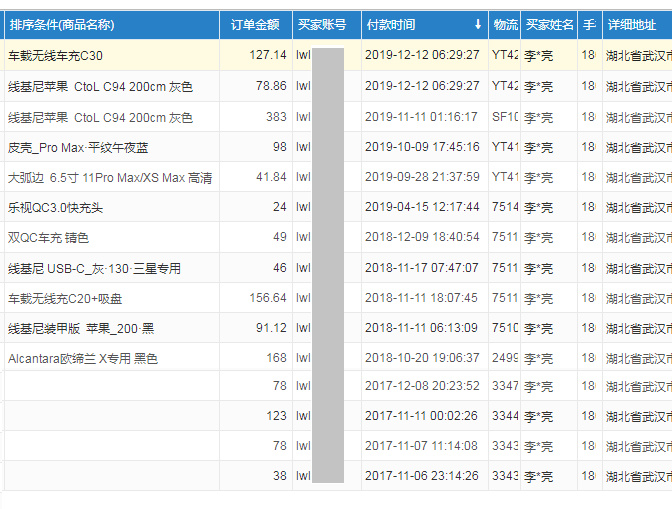The image size is (672, 509).
Task: Select the 2499 logistics cell
Action: point(505,357)
